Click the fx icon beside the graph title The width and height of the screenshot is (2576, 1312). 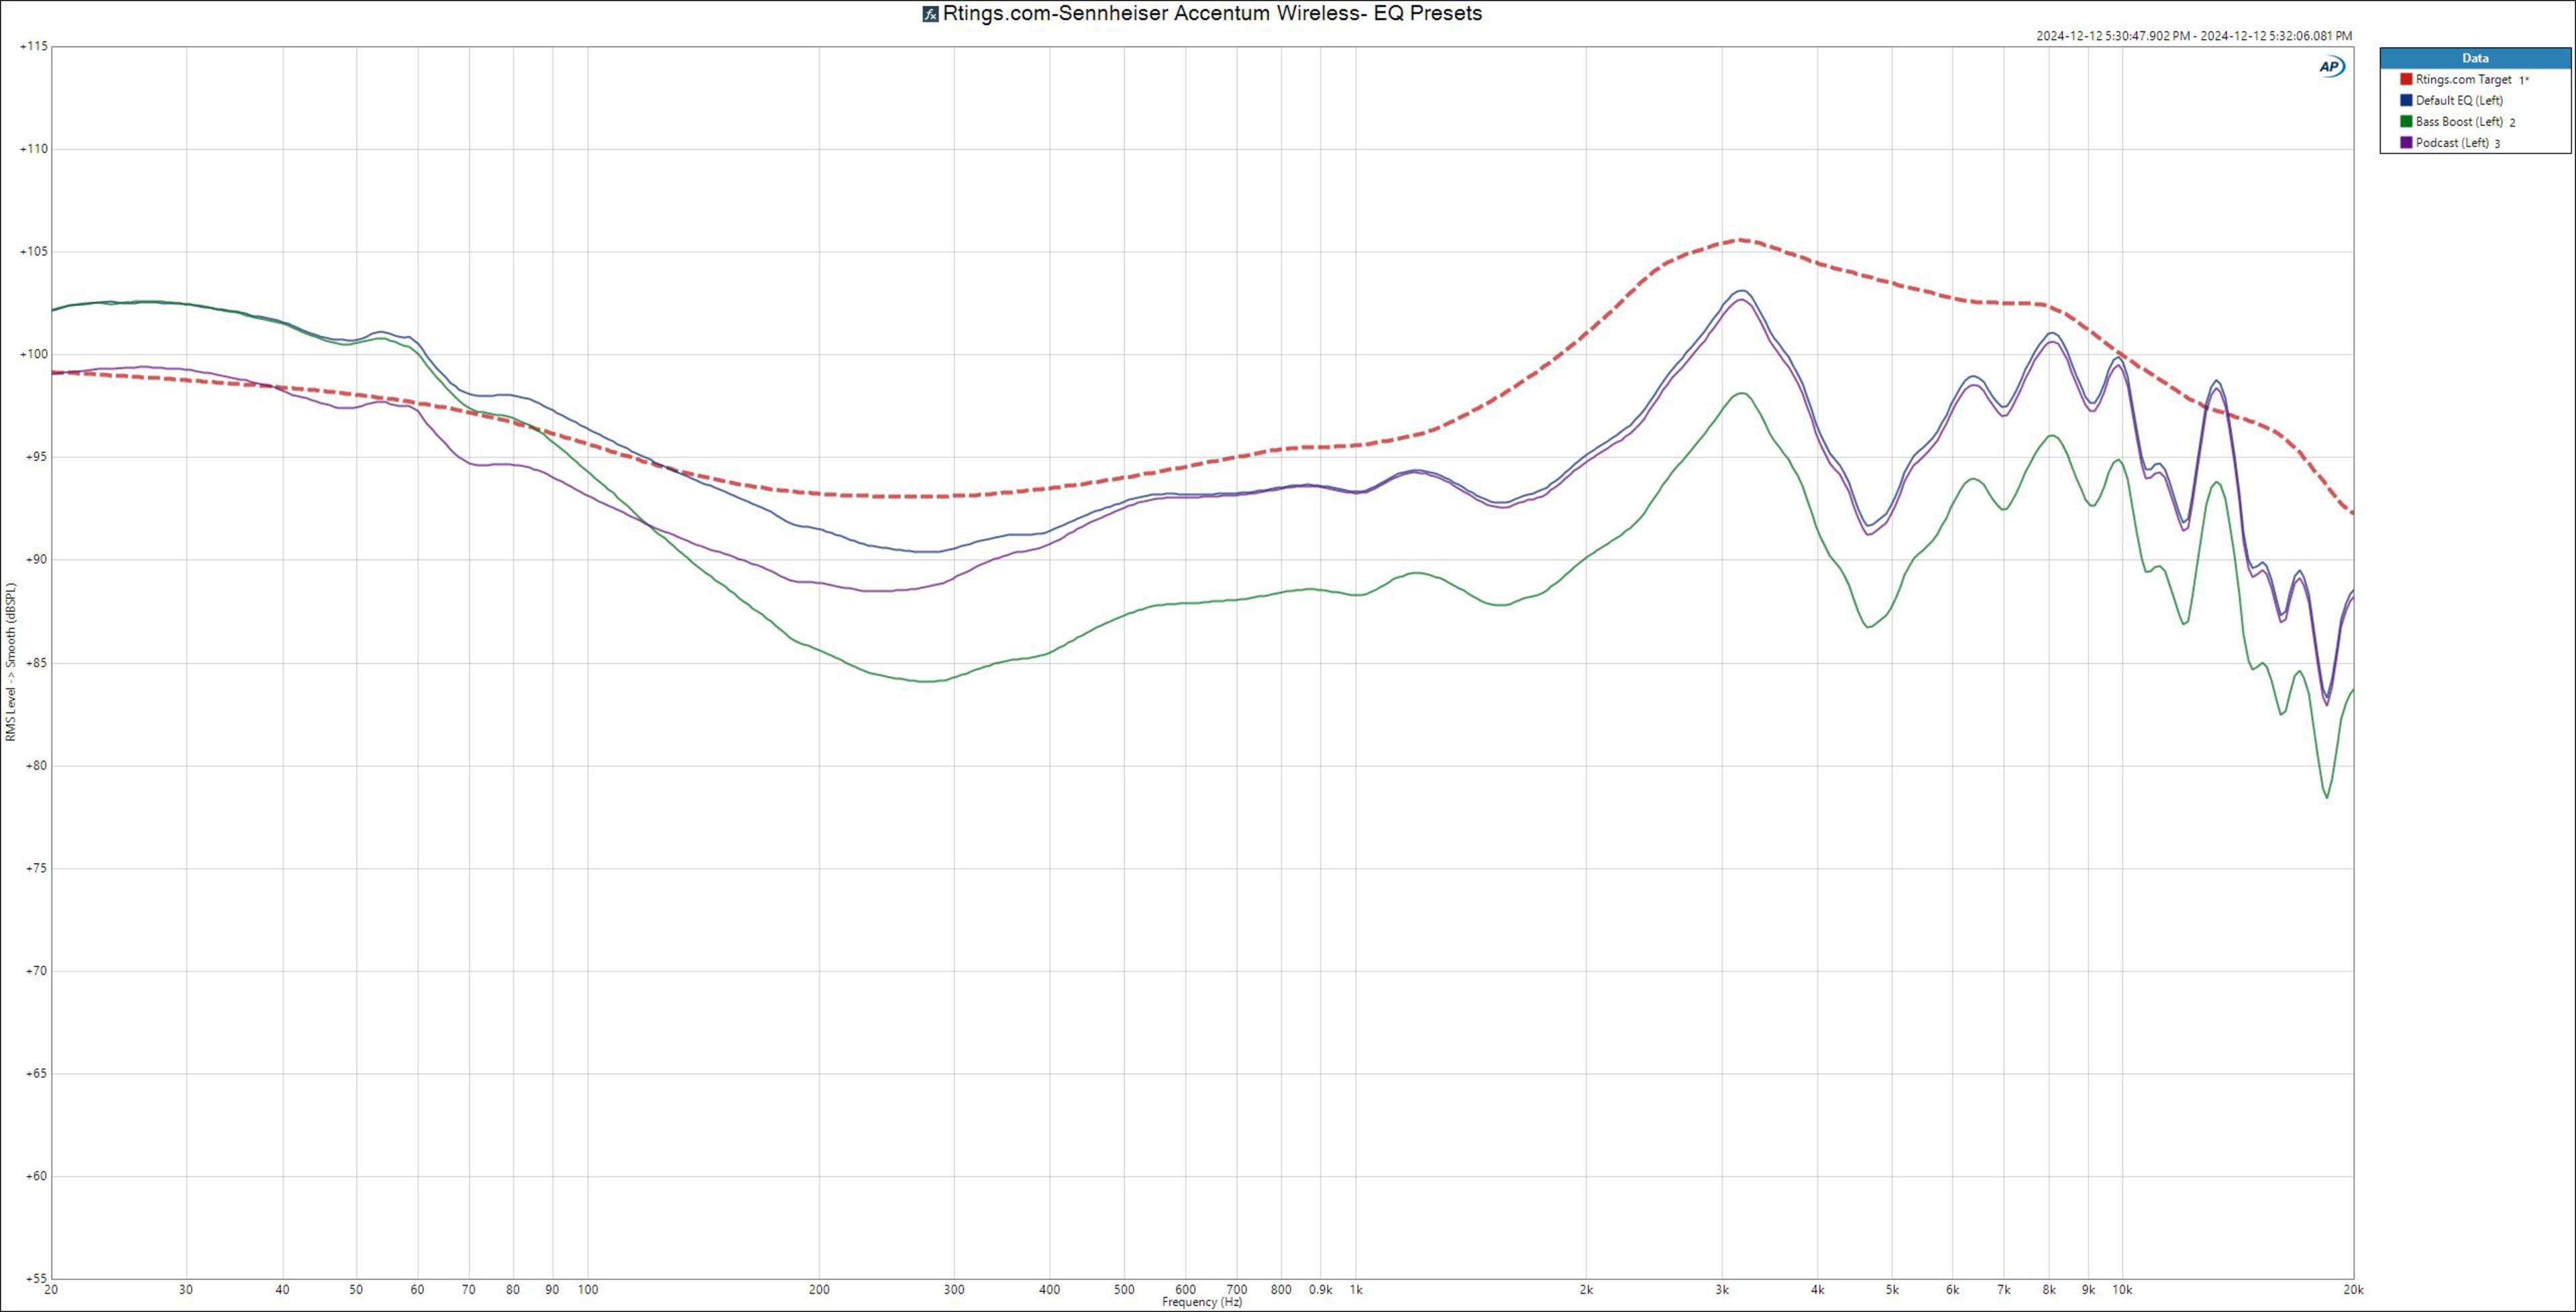coord(930,14)
